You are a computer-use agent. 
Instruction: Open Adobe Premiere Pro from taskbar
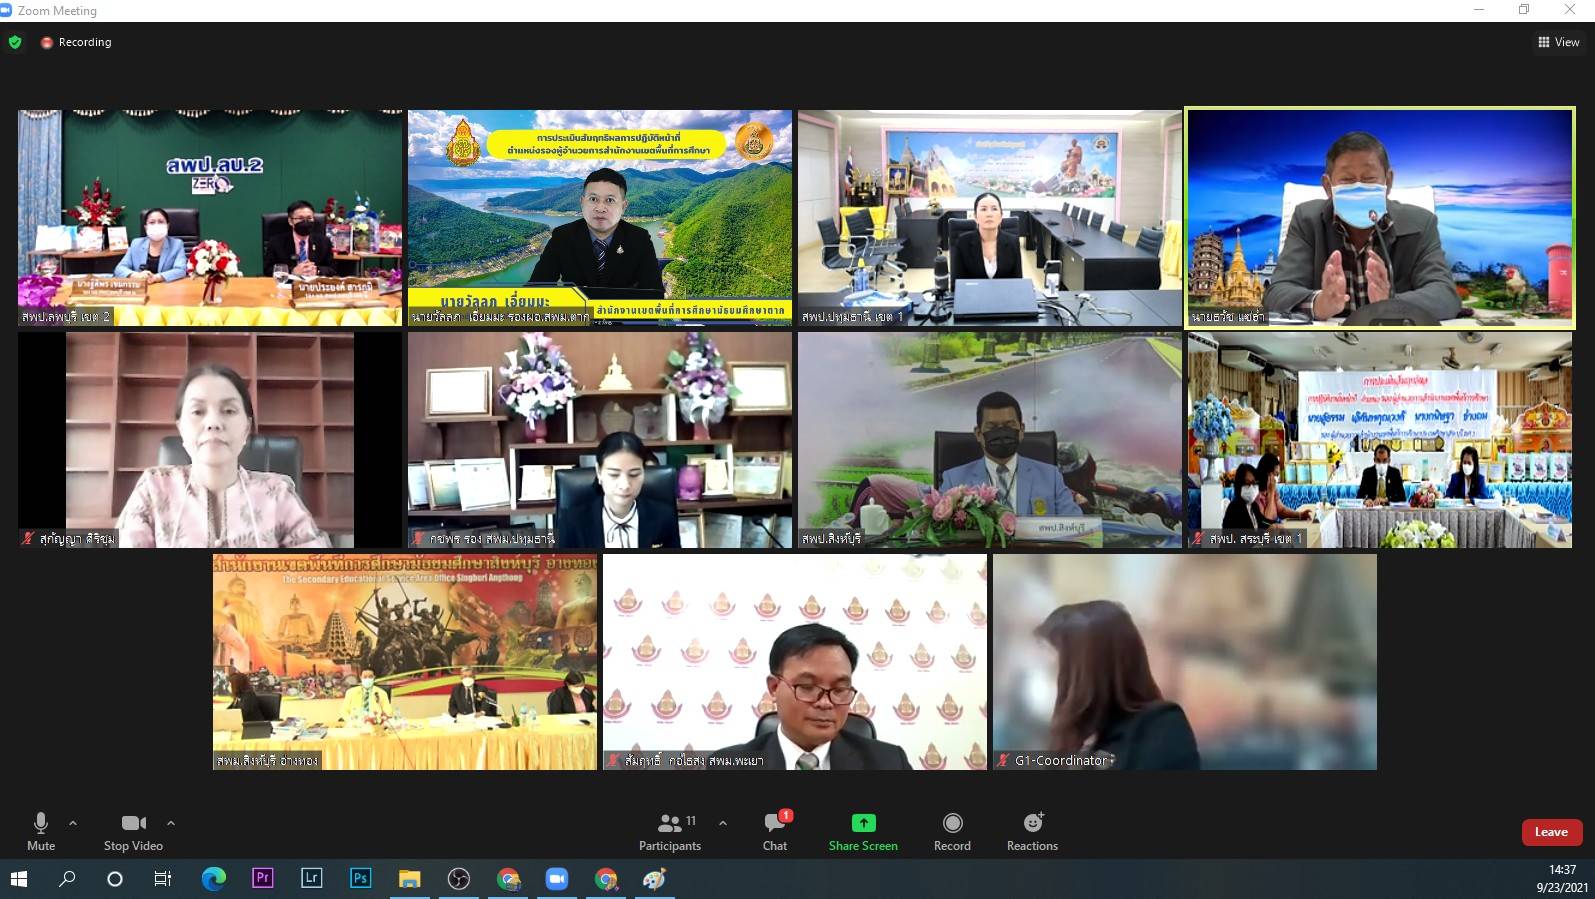pos(263,878)
